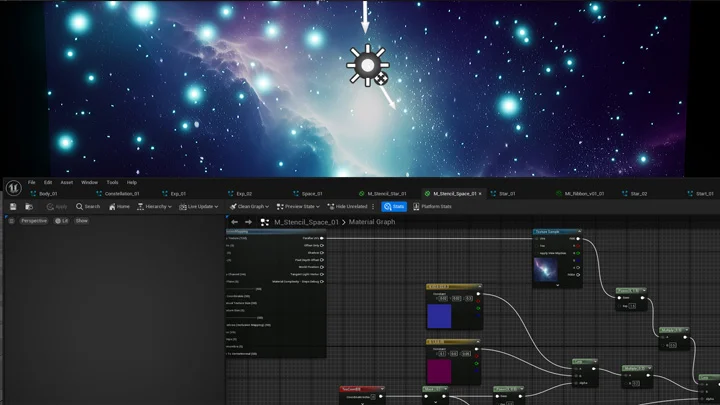Image resolution: width=720 pixels, height=405 pixels.
Task: Open the Edit menu
Action: tap(48, 182)
